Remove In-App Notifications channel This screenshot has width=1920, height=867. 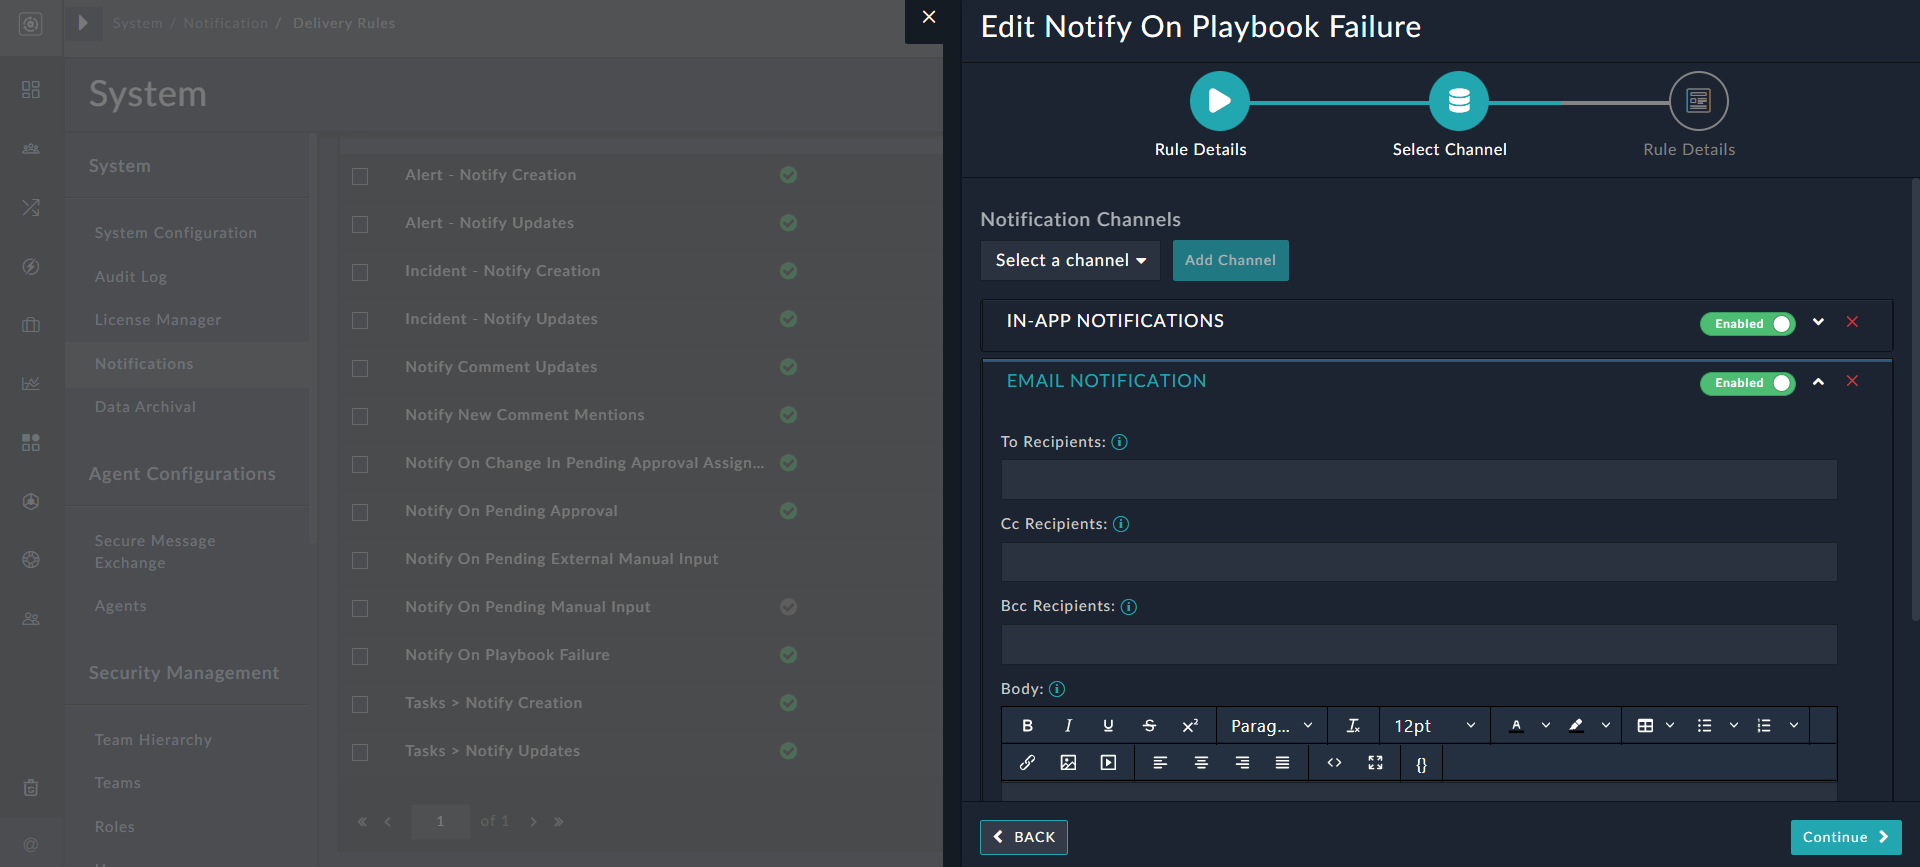pos(1852,322)
